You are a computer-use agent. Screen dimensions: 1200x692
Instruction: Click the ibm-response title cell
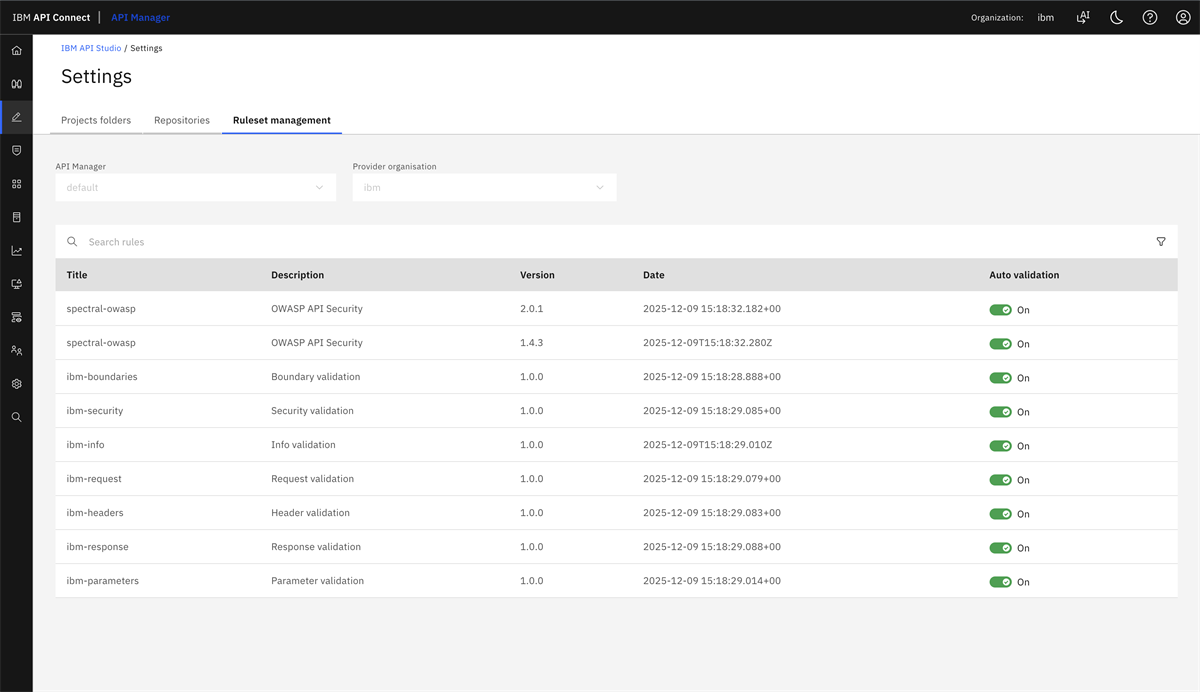click(97, 547)
